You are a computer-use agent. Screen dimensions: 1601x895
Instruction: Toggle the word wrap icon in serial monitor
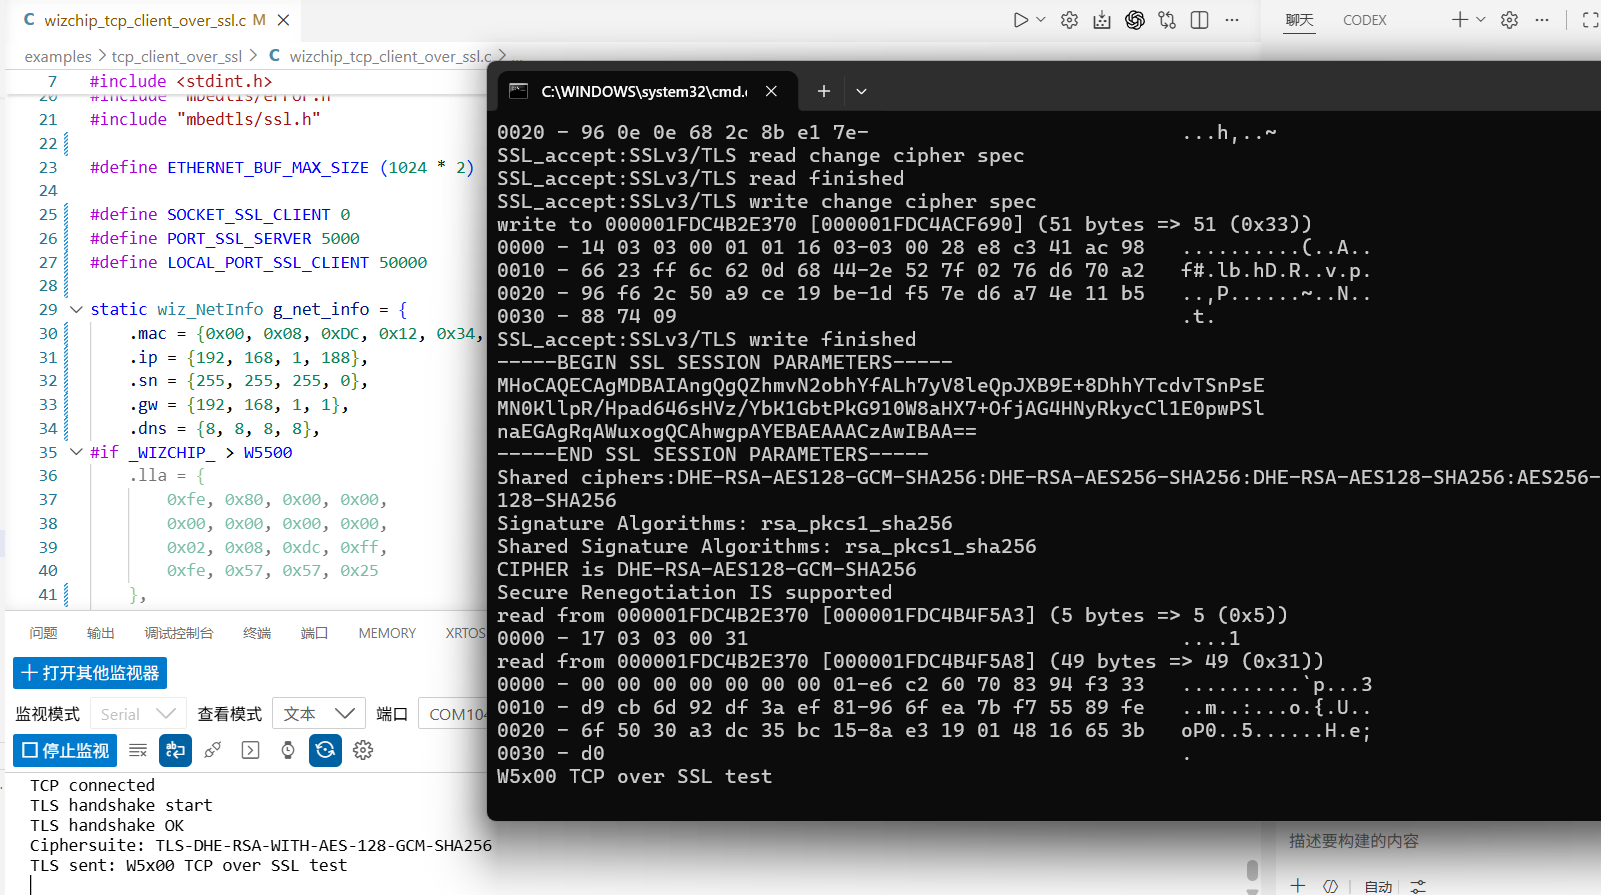(176, 750)
